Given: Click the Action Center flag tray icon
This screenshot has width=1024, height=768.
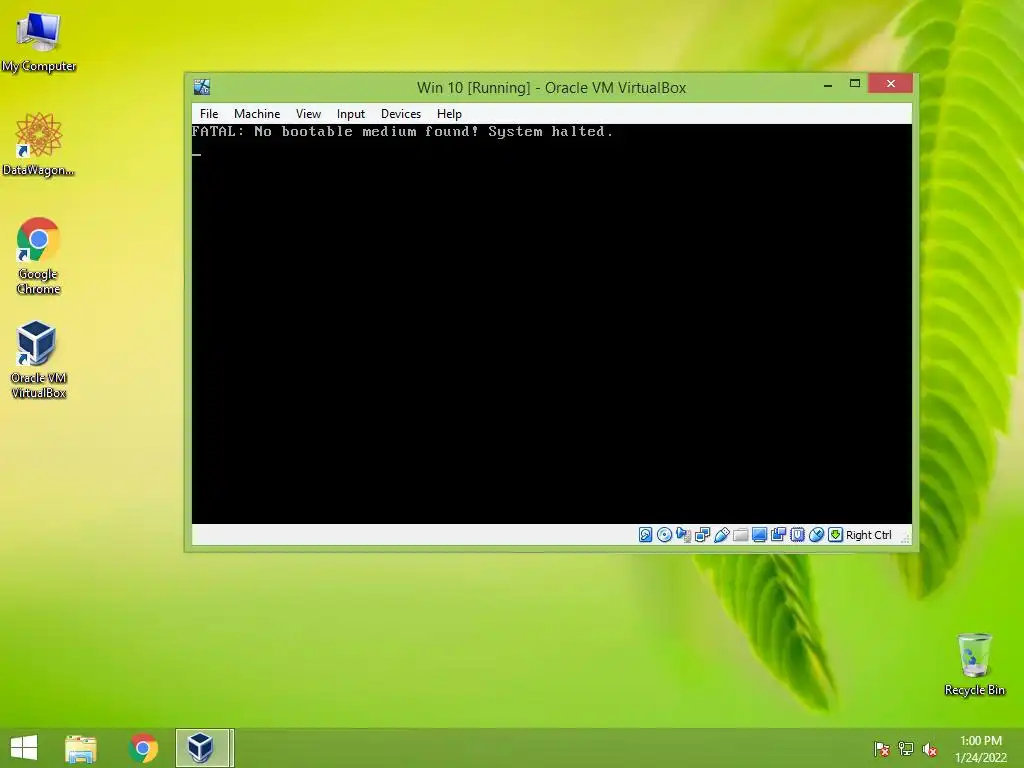Looking at the screenshot, I should 882,749.
